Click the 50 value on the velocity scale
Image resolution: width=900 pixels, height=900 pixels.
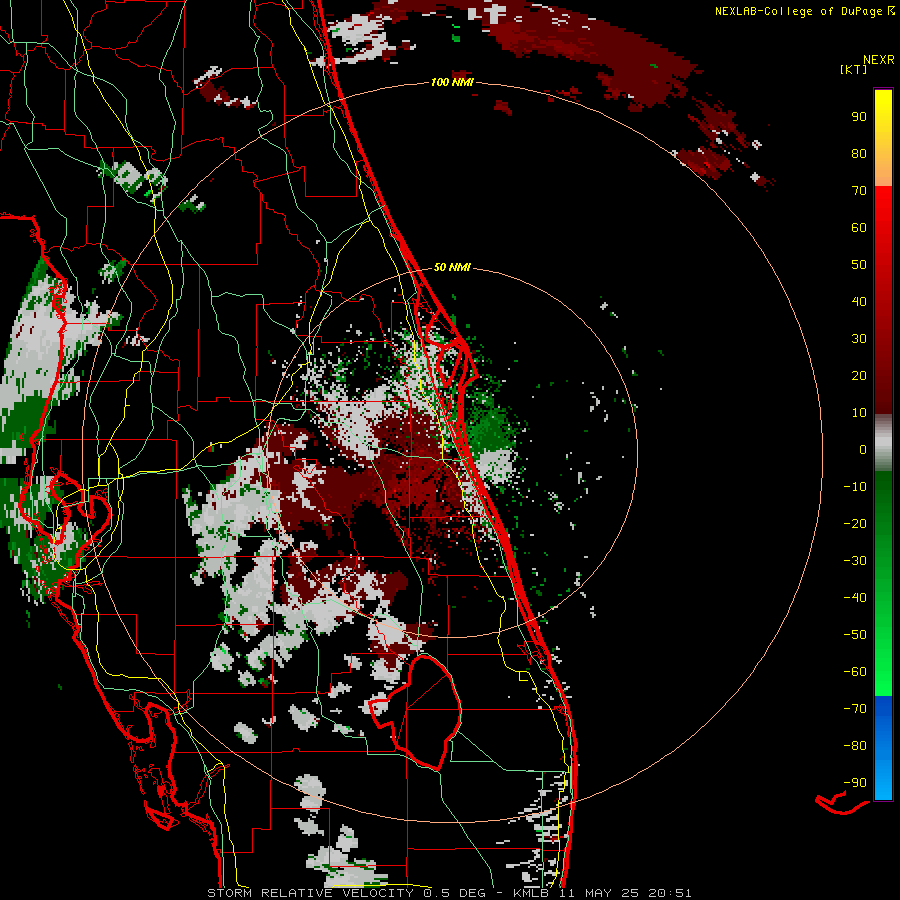(x=859, y=265)
